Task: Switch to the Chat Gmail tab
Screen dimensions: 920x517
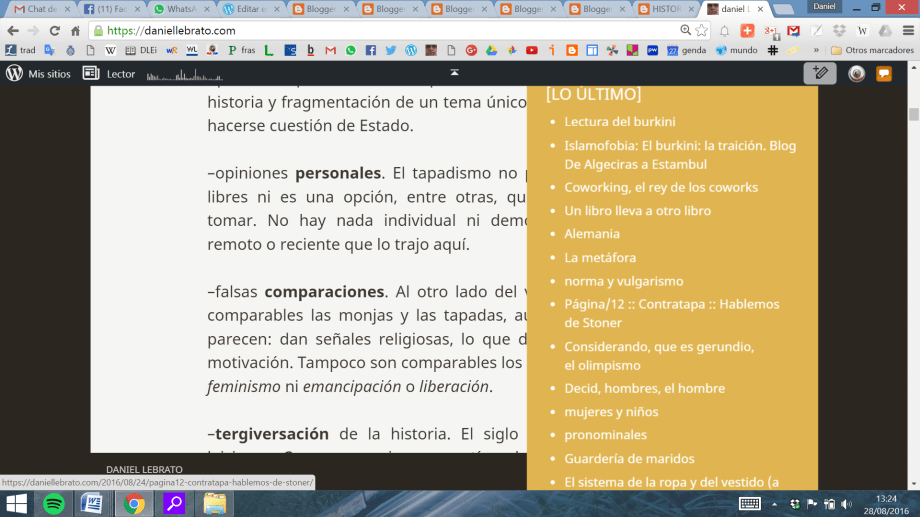Action: (x=41, y=9)
